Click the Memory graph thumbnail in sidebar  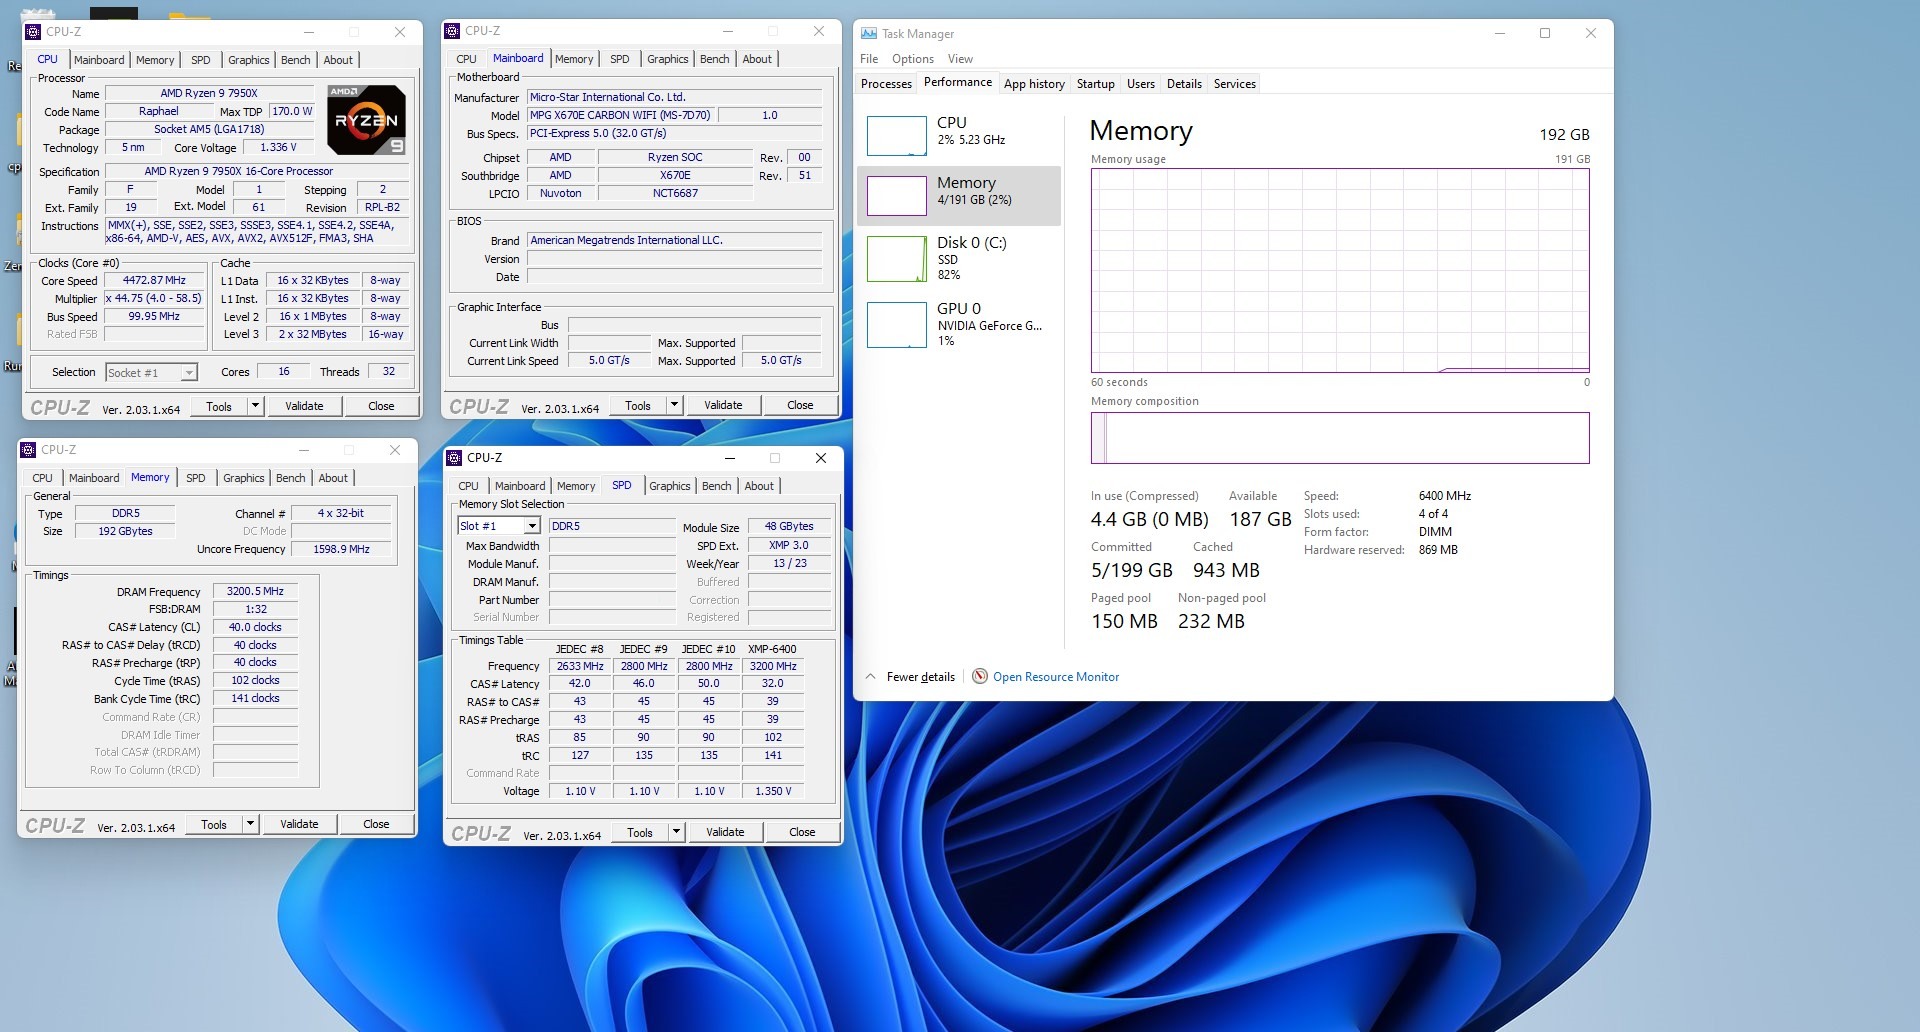point(896,196)
